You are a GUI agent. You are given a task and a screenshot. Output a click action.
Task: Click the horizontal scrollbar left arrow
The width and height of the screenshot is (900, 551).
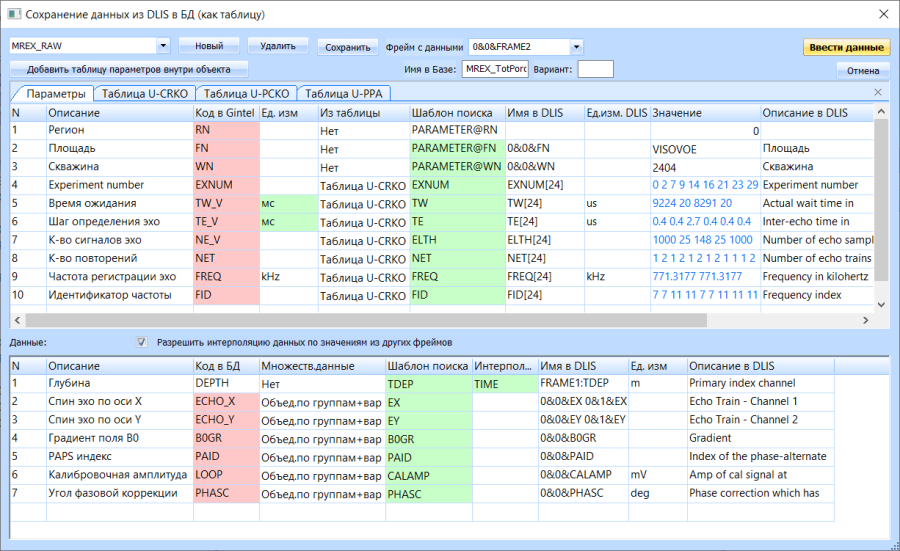tap(17, 320)
